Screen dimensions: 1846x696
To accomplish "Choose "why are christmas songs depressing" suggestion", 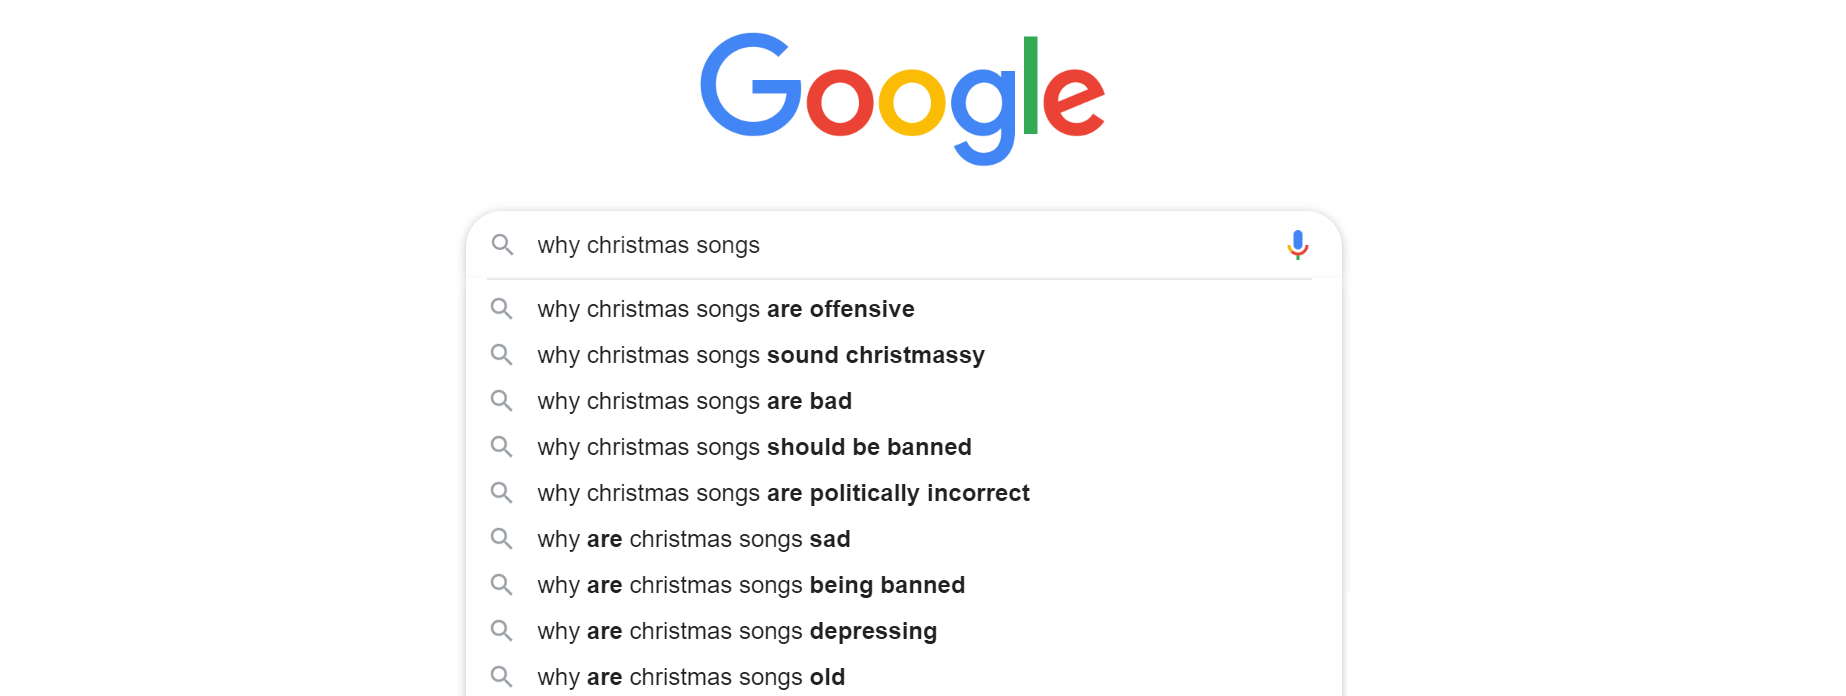I will point(736,631).
